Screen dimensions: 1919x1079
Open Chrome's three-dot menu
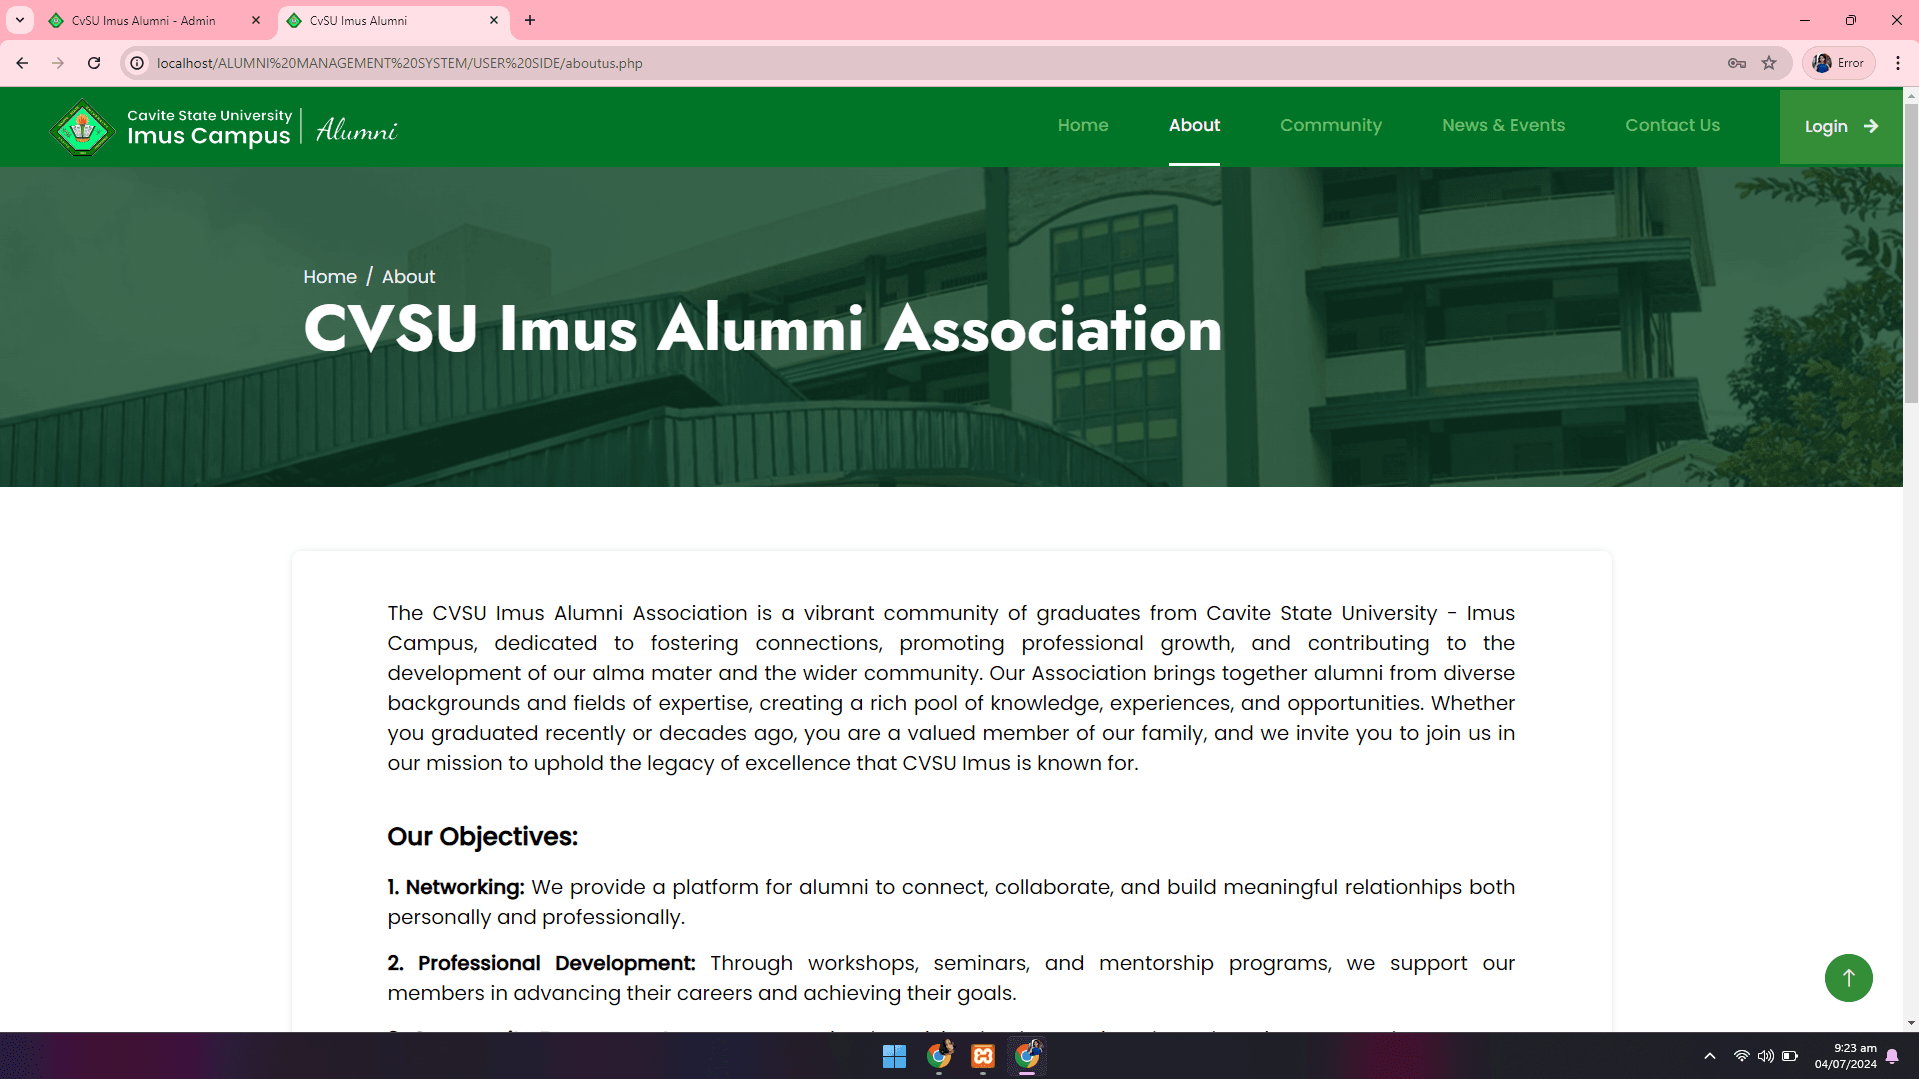1898,62
